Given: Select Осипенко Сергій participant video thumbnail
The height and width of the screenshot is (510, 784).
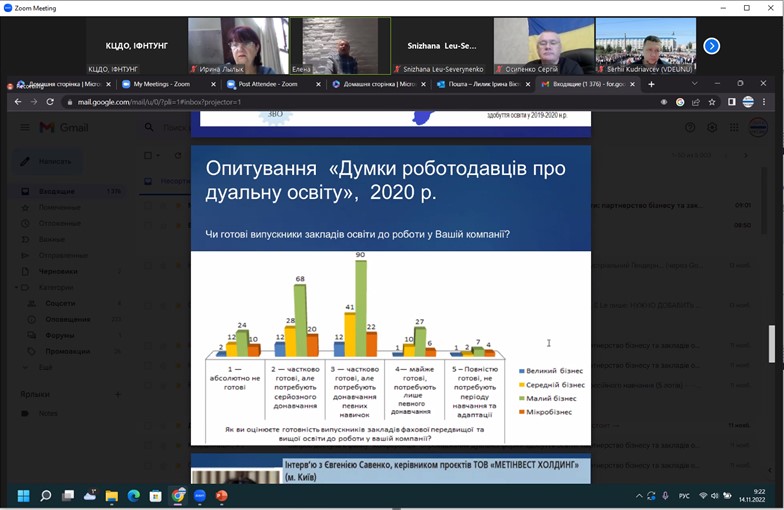Looking at the screenshot, I should (544, 46).
